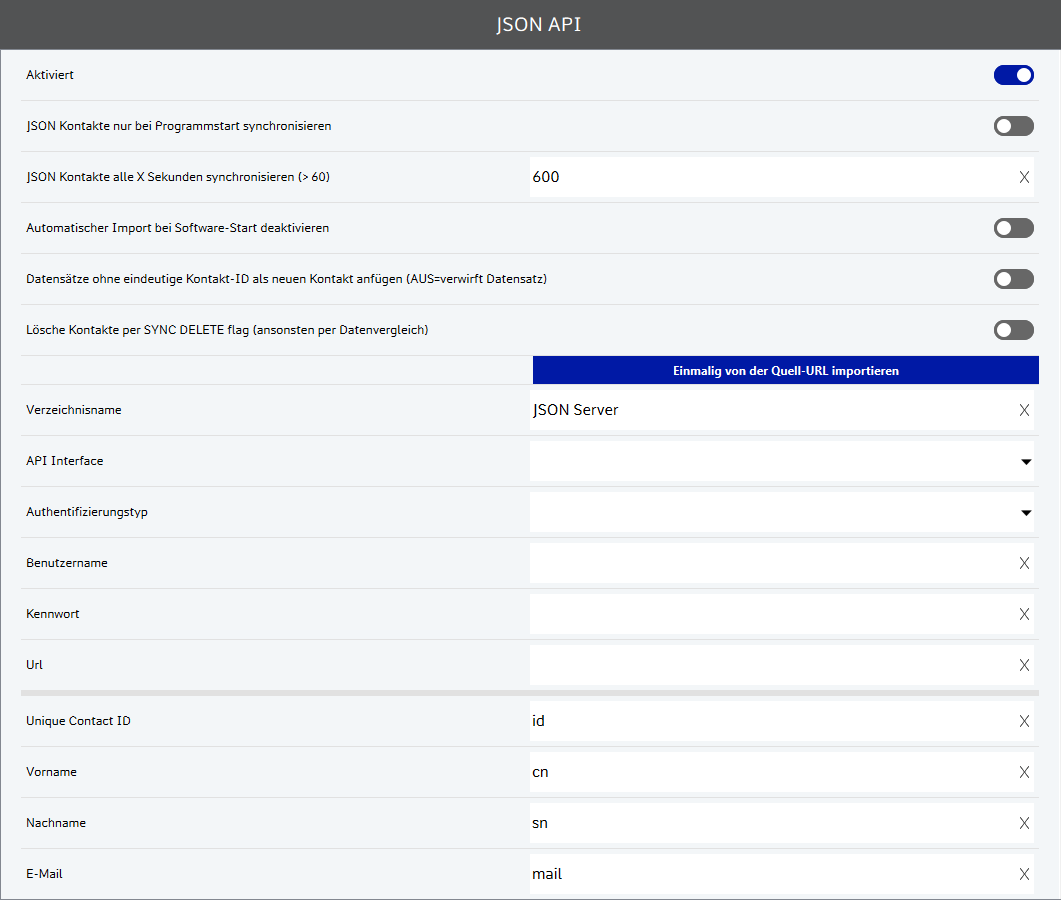
Task: Toggle adding records without unique Kontakt-ID
Action: pos(1013,279)
